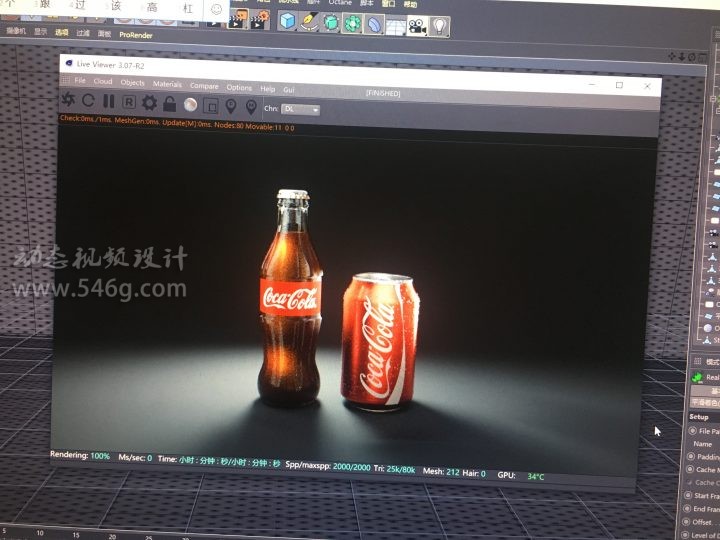Open the ProRender viewport menu
The image size is (720, 540).
(135, 35)
